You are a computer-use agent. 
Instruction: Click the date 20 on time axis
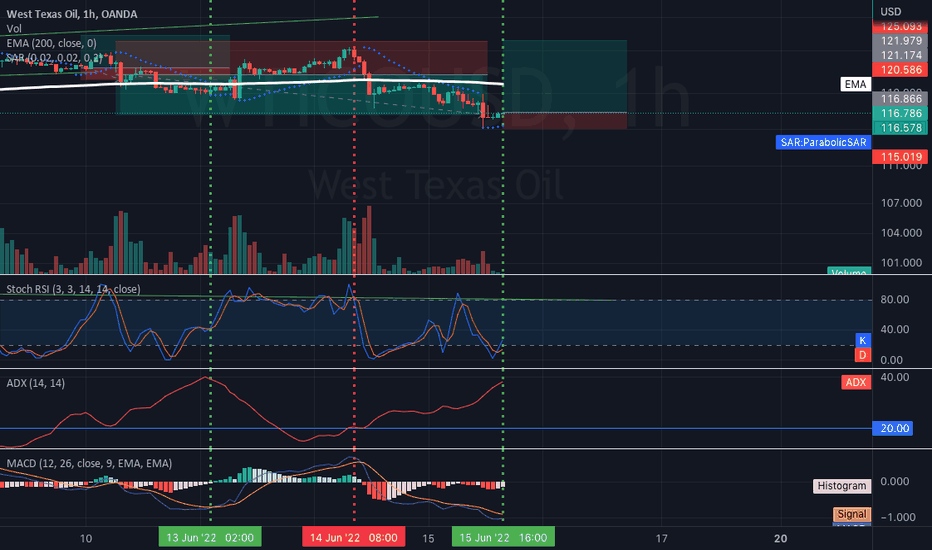pos(780,538)
